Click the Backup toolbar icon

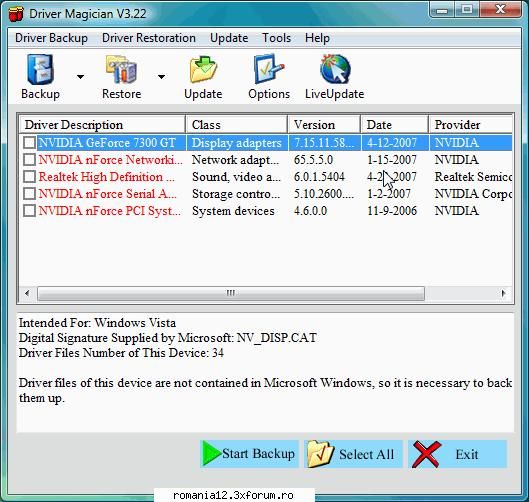[40, 69]
